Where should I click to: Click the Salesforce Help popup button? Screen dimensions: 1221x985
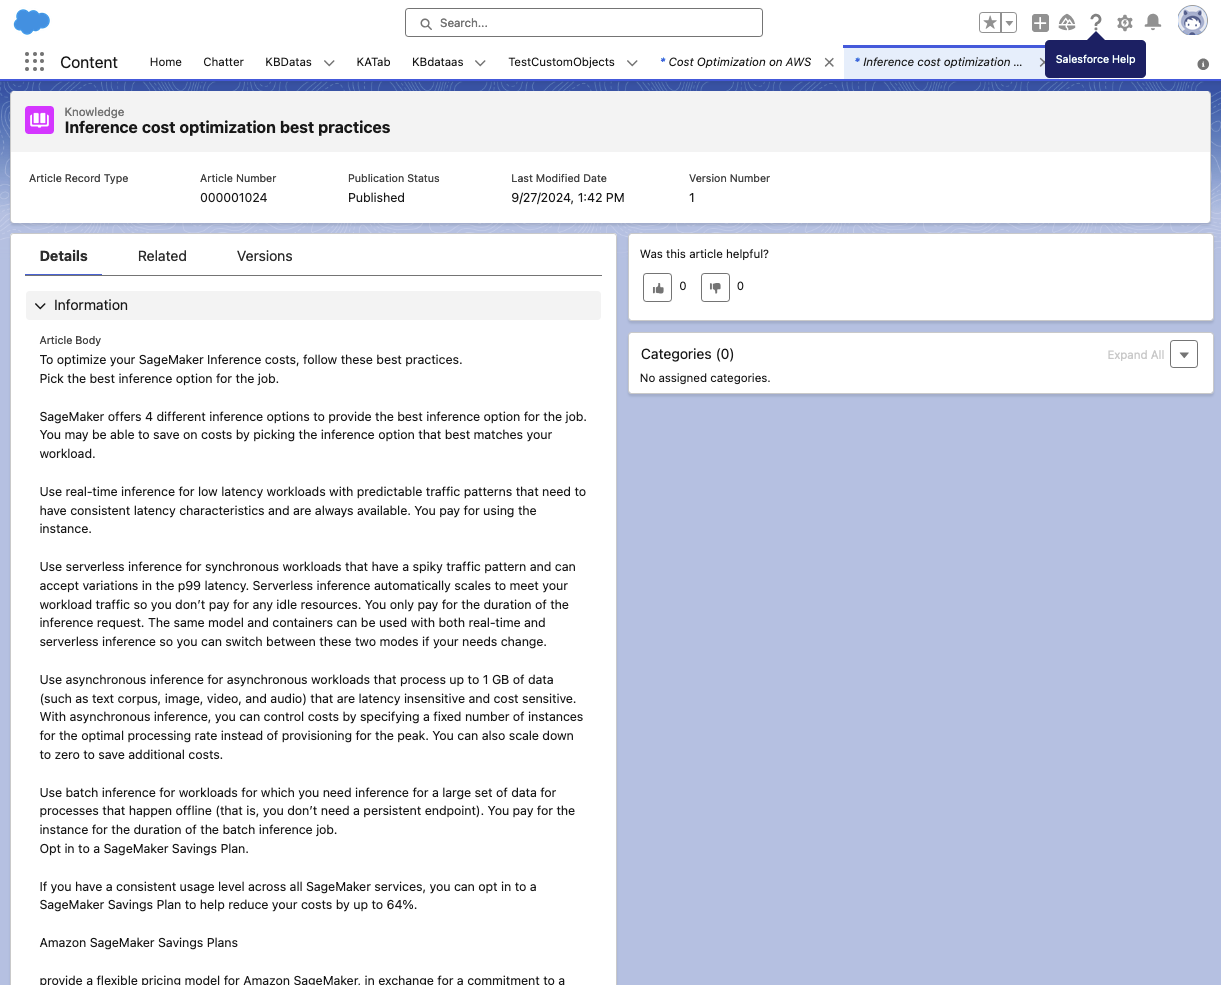[x=1095, y=59]
